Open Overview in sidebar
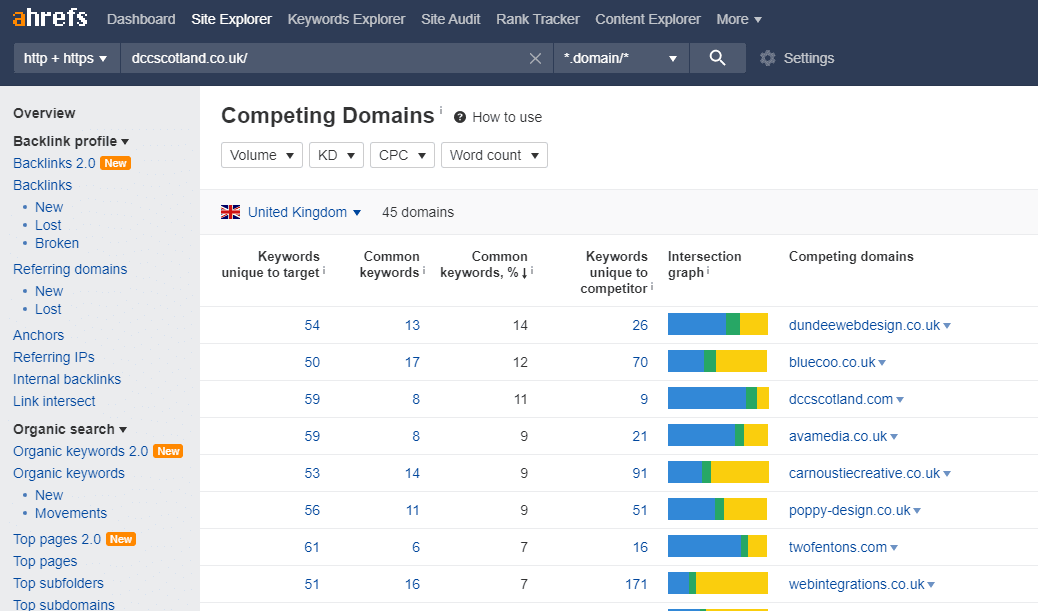This screenshot has width=1038, height=611. point(44,113)
